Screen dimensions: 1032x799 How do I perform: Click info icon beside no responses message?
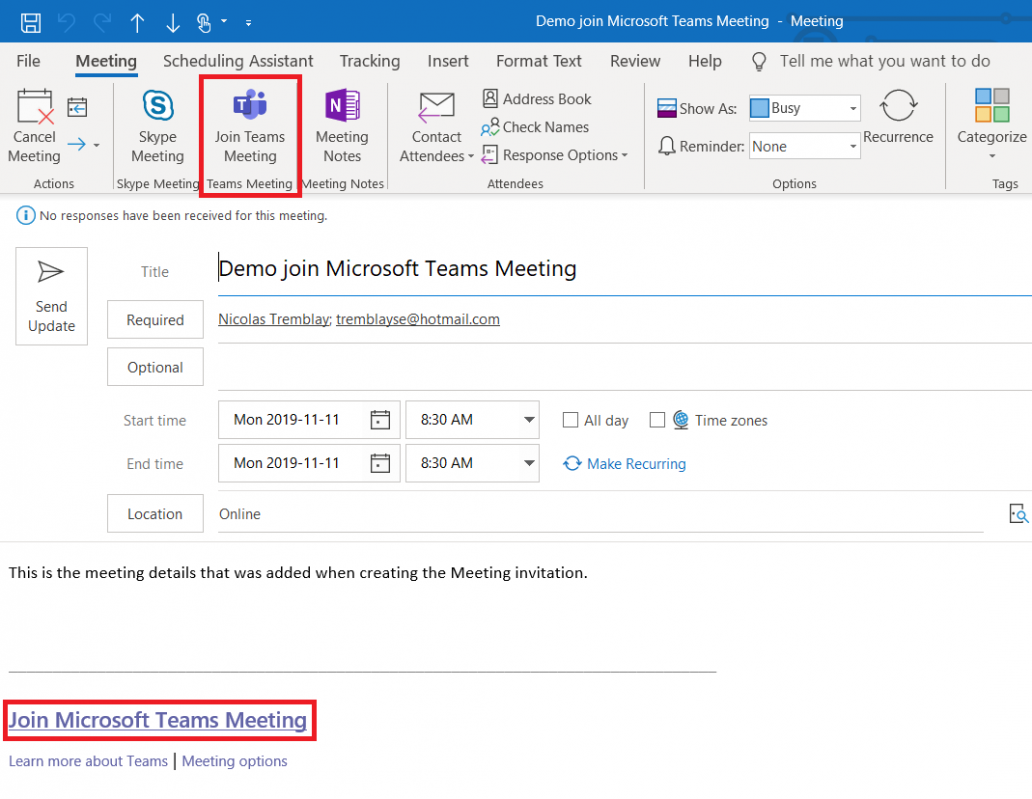26,215
